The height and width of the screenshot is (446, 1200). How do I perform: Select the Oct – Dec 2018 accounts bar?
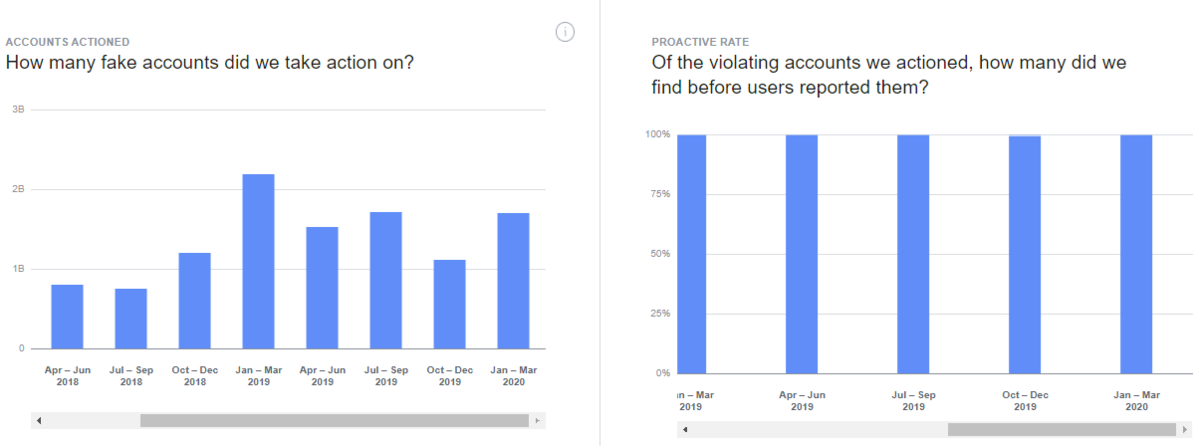coord(195,301)
